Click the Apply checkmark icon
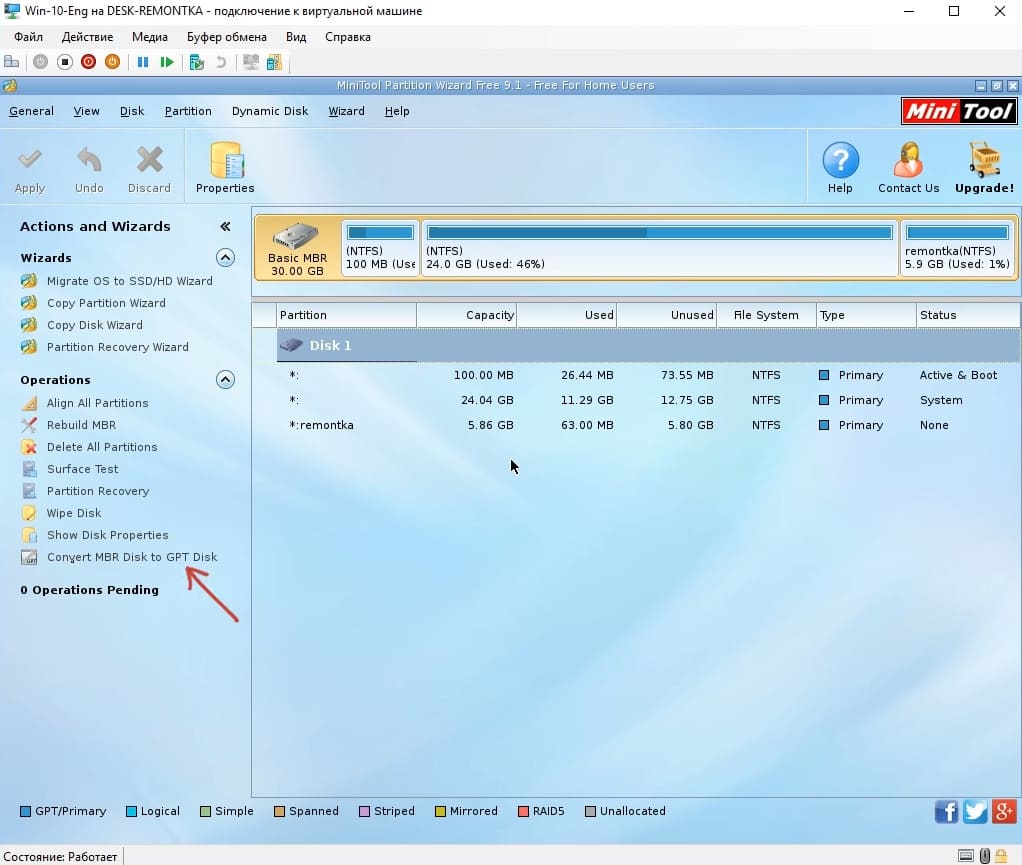1022x865 pixels. click(x=30, y=160)
